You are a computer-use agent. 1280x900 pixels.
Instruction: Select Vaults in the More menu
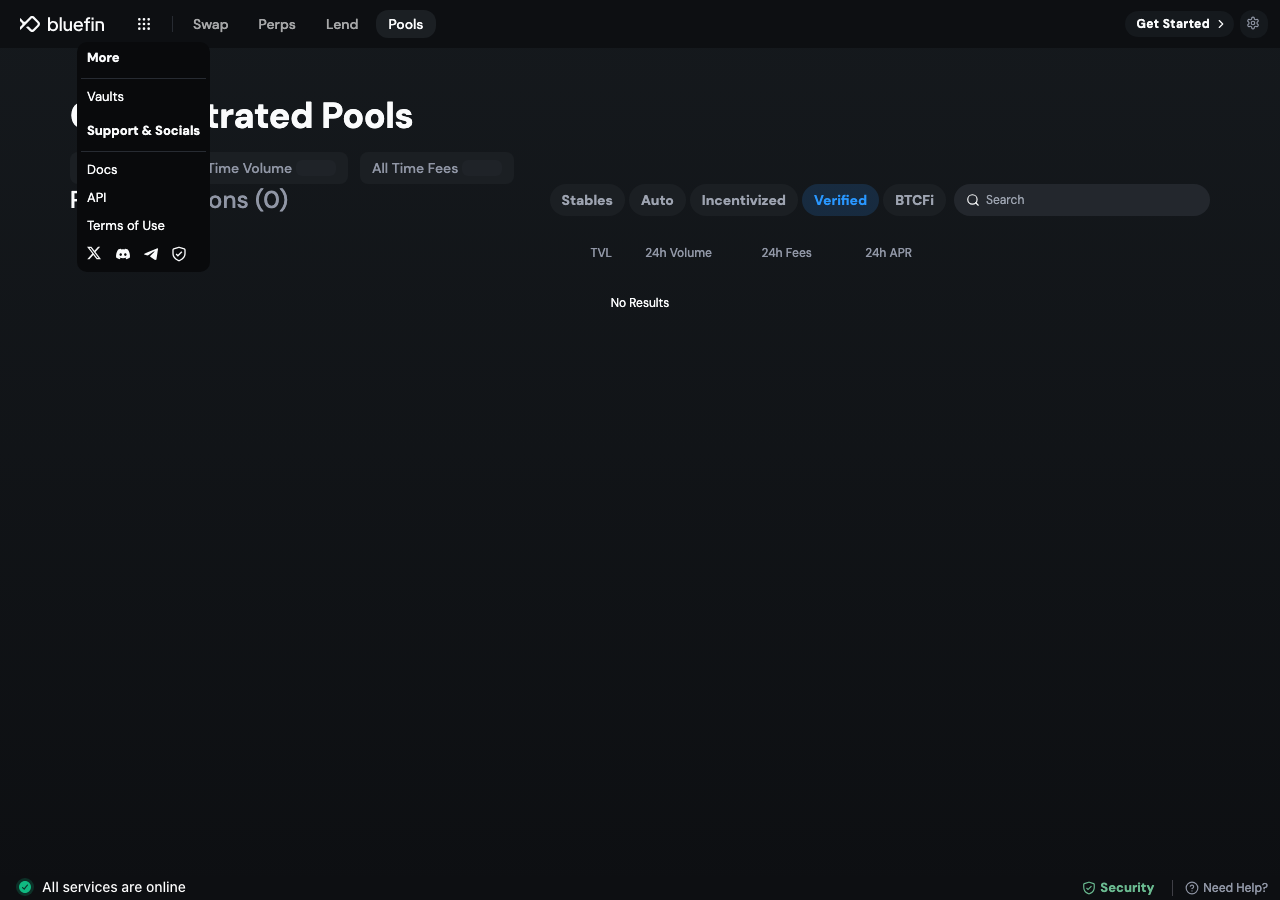[105, 97]
